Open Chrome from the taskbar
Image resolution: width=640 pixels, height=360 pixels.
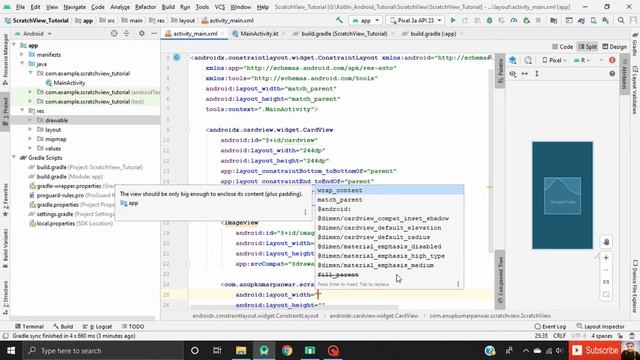point(287,350)
